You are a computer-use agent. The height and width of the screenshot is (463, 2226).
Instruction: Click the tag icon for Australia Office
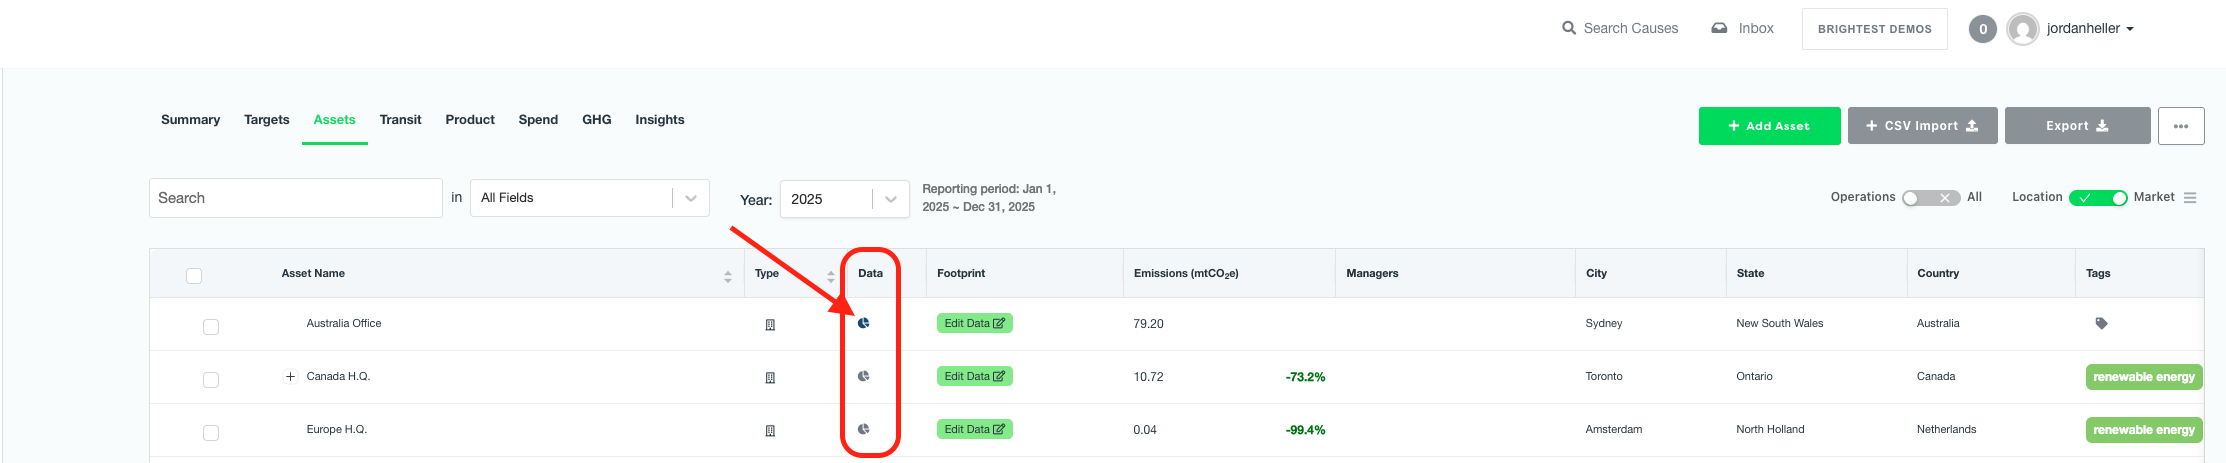point(2101,323)
